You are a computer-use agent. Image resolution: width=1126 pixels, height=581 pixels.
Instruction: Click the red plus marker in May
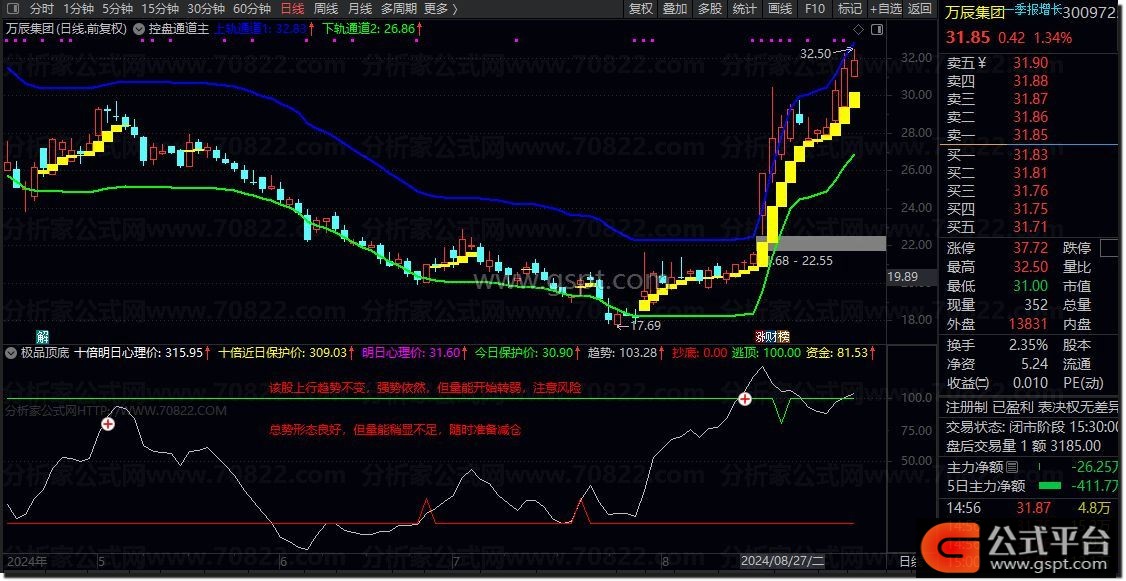pos(108,424)
